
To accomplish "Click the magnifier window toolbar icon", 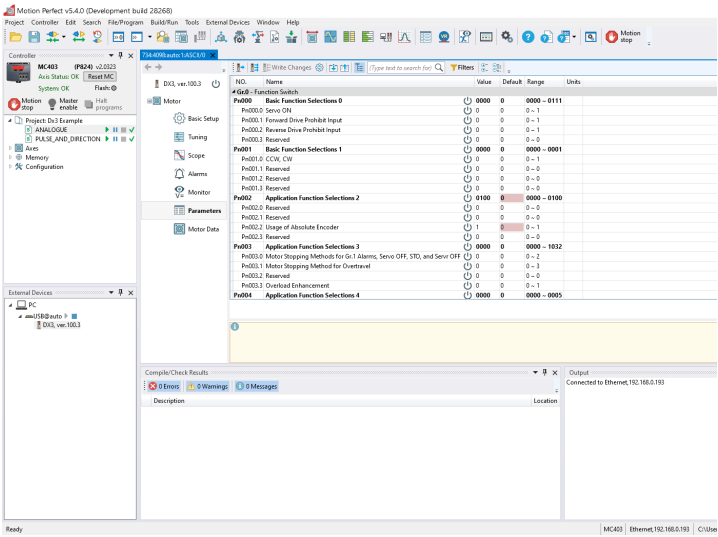I will 591,37.
